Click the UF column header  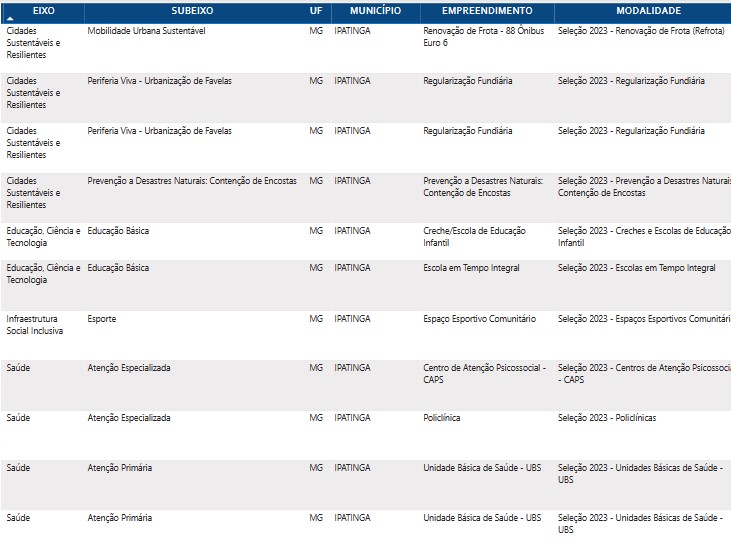point(316,10)
